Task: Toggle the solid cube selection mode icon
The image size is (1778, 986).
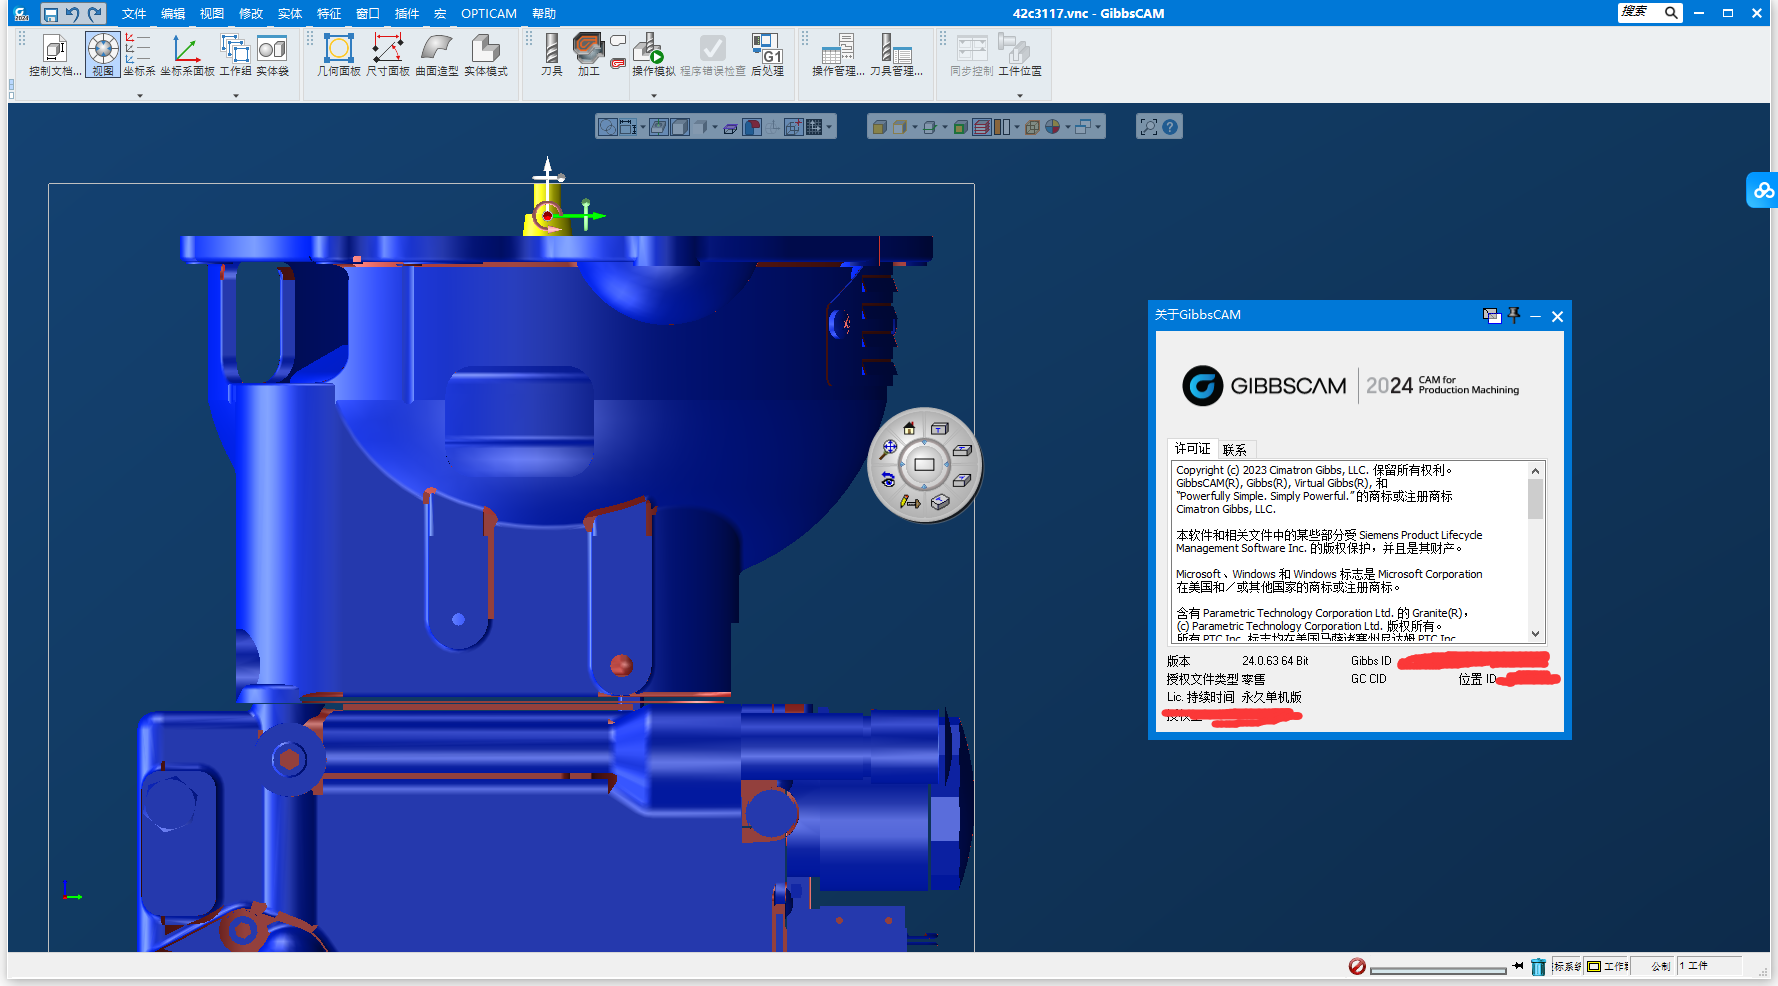Action: (x=680, y=127)
